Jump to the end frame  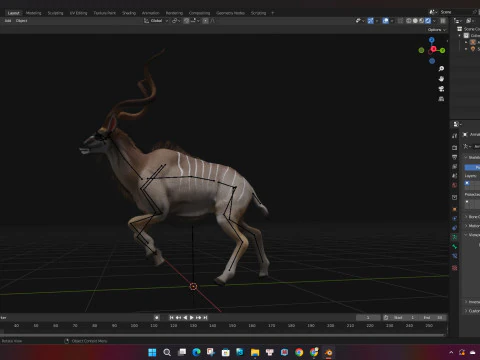205,318
